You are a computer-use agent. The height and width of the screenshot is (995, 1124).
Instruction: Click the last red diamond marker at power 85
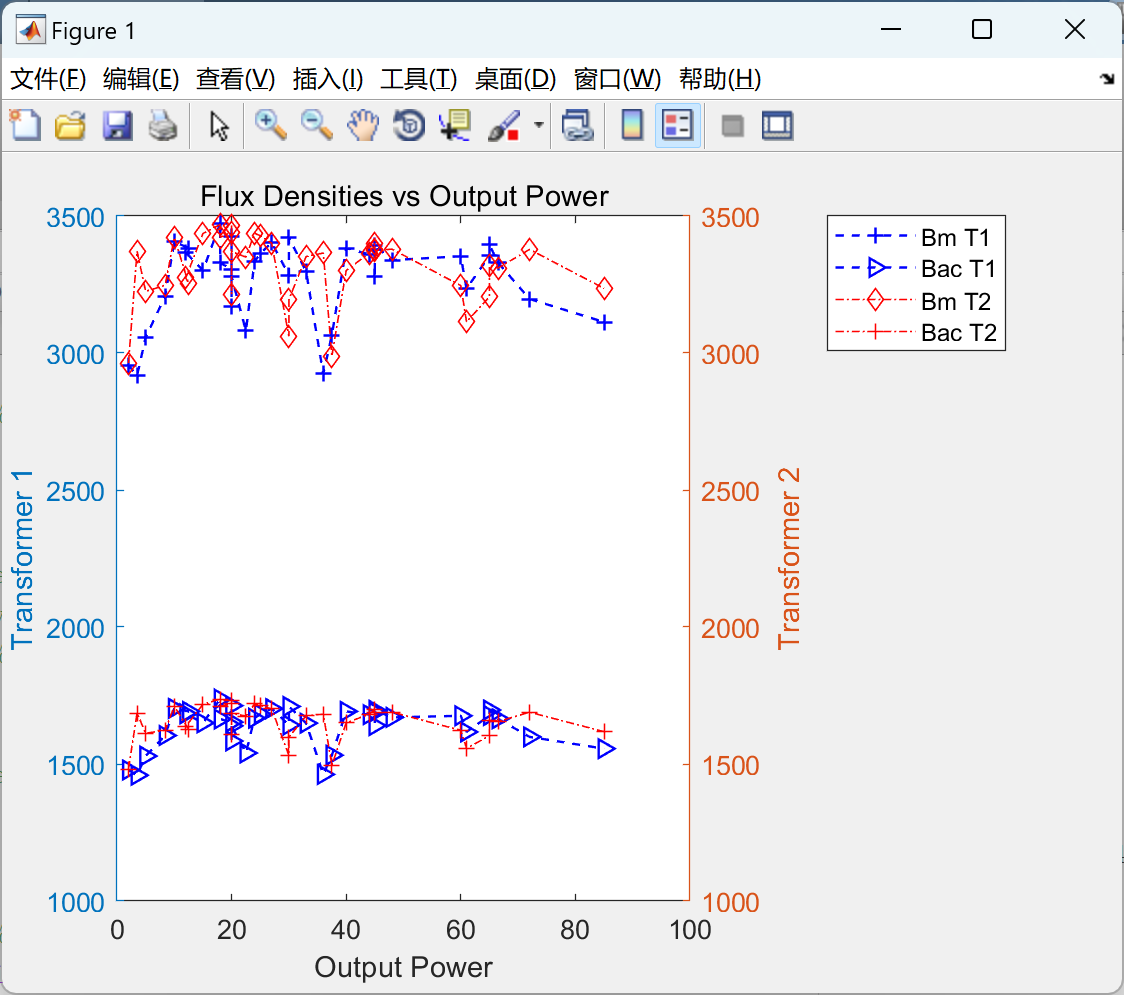pos(604,288)
